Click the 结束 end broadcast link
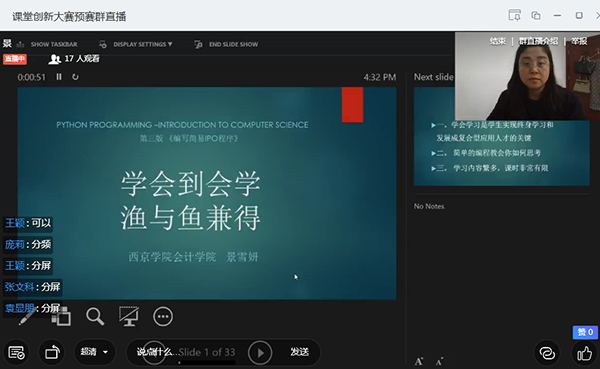 pyautogui.click(x=497, y=41)
